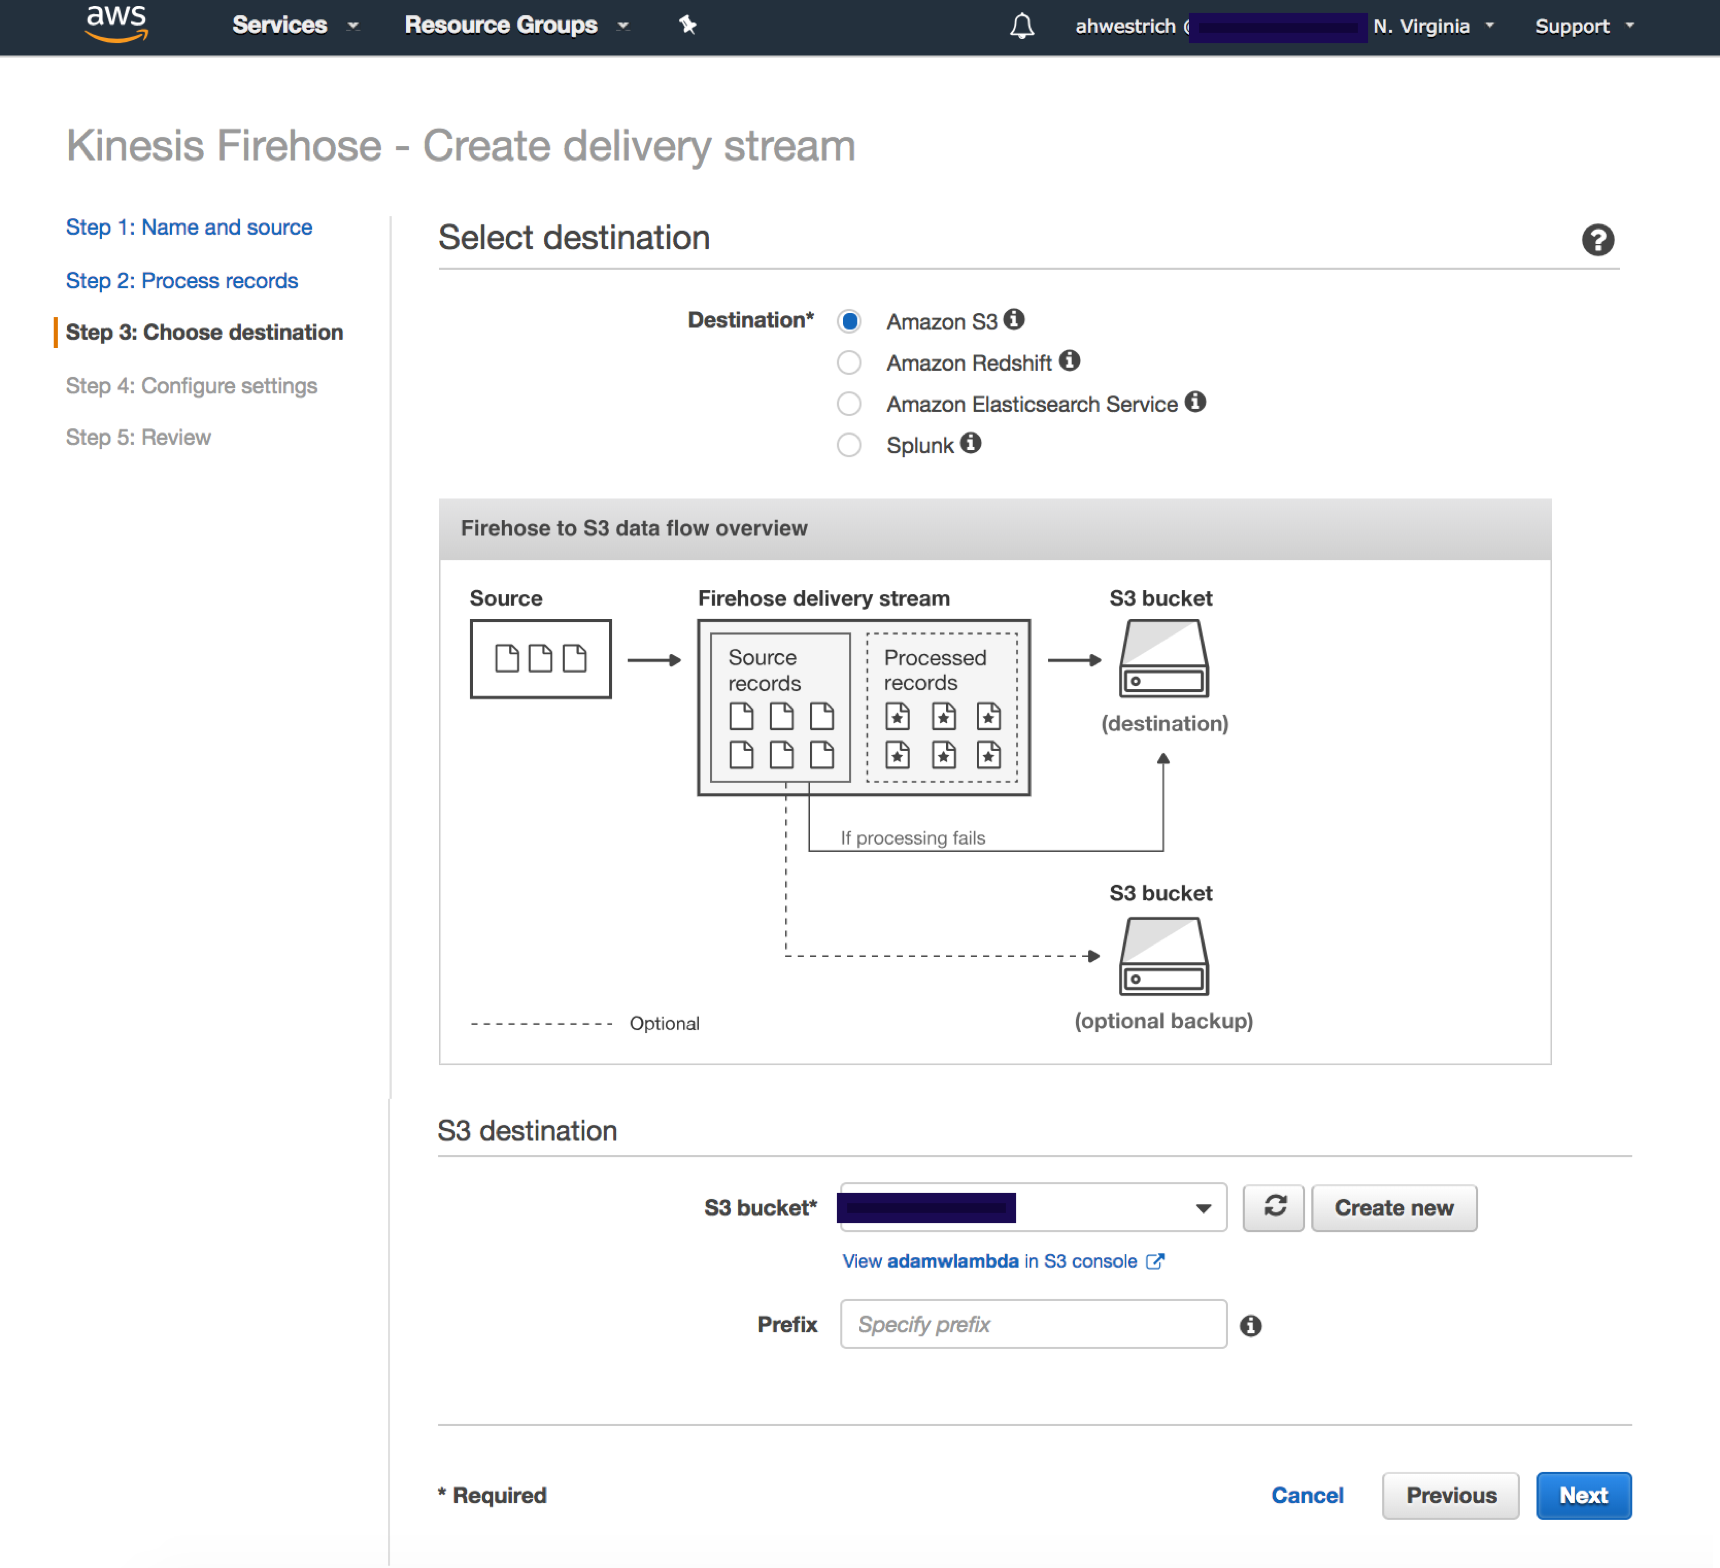Click the 'Firehose delivery stream' diagram label

[824, 599]
